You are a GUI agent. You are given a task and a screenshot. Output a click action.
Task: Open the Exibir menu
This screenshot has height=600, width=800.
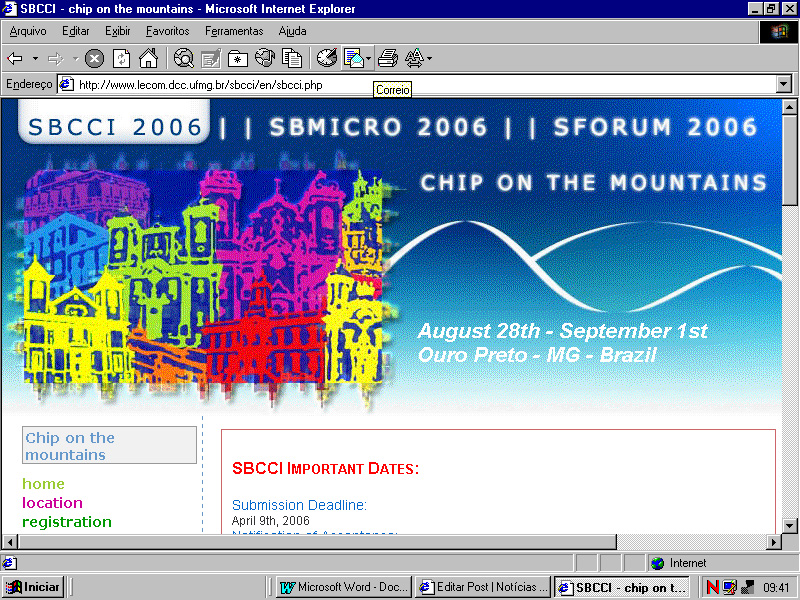(x=117, y=31)
